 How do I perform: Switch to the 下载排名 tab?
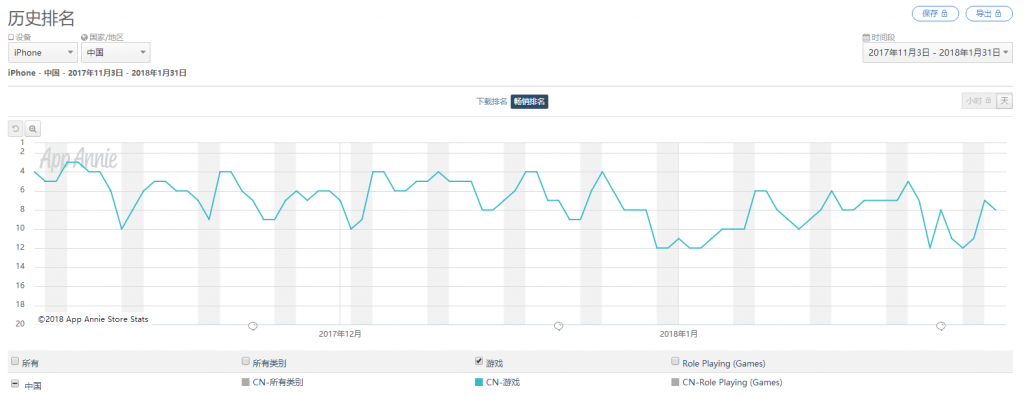click(491, 101)
